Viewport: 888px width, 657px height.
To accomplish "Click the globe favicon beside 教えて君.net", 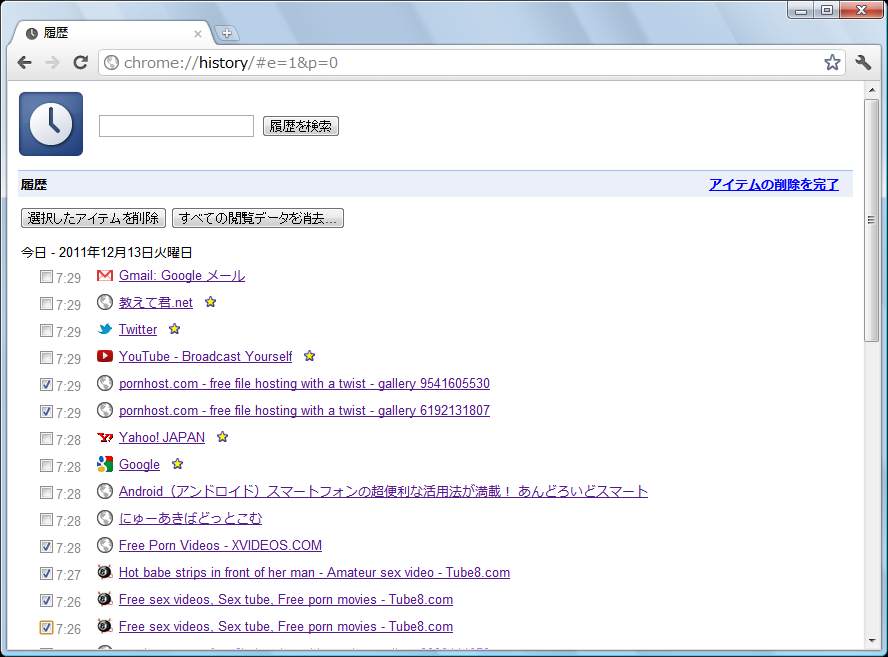I will 105,302.
